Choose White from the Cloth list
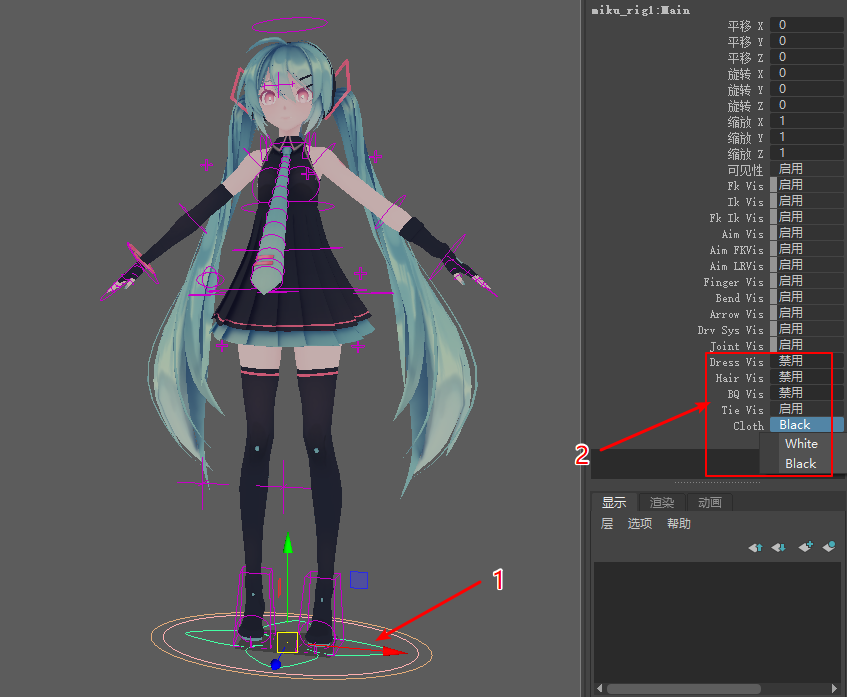The image size is (847, 697). point(801,444)
